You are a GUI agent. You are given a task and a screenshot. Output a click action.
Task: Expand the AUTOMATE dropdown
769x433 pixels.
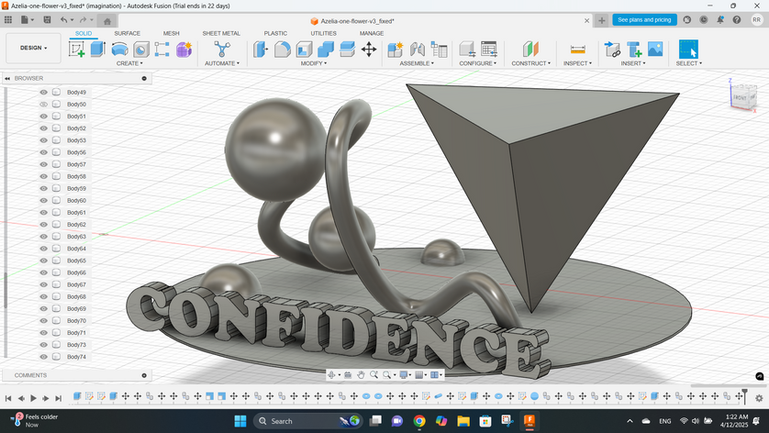(222, 63)
